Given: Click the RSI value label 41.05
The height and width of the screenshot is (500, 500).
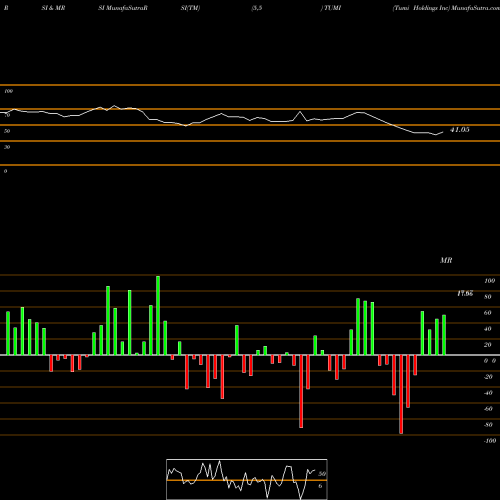Looking at the screenshot, I should (x=460, y=130).
